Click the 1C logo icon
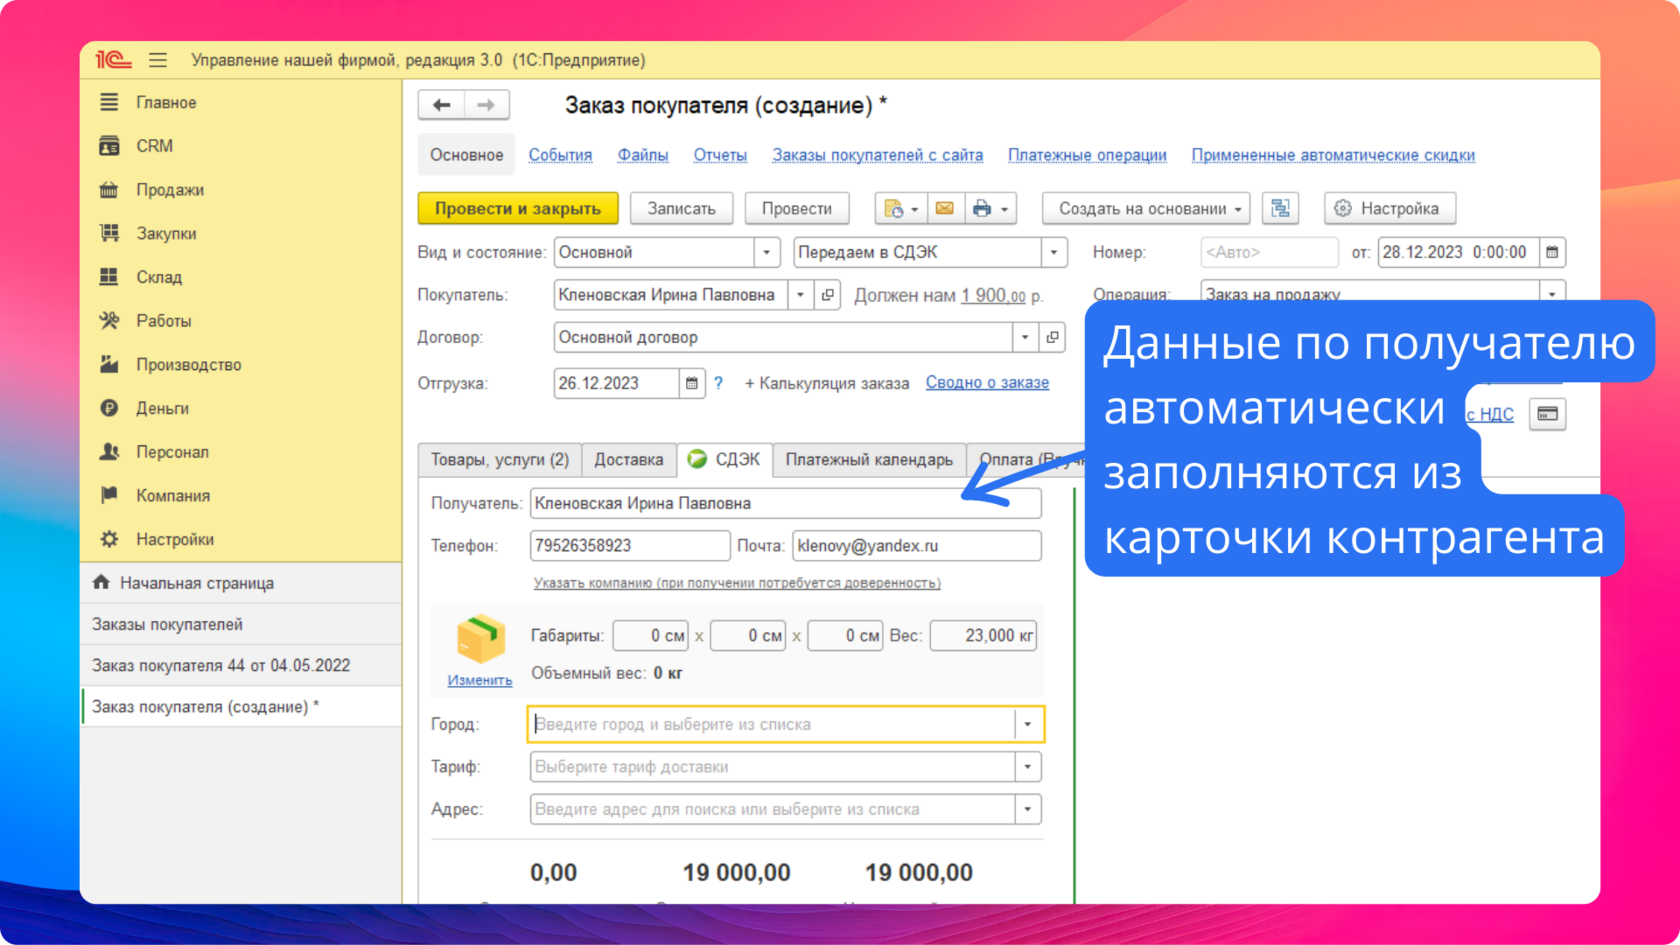This screenshot has height=945, width=1680. [113, 60]
